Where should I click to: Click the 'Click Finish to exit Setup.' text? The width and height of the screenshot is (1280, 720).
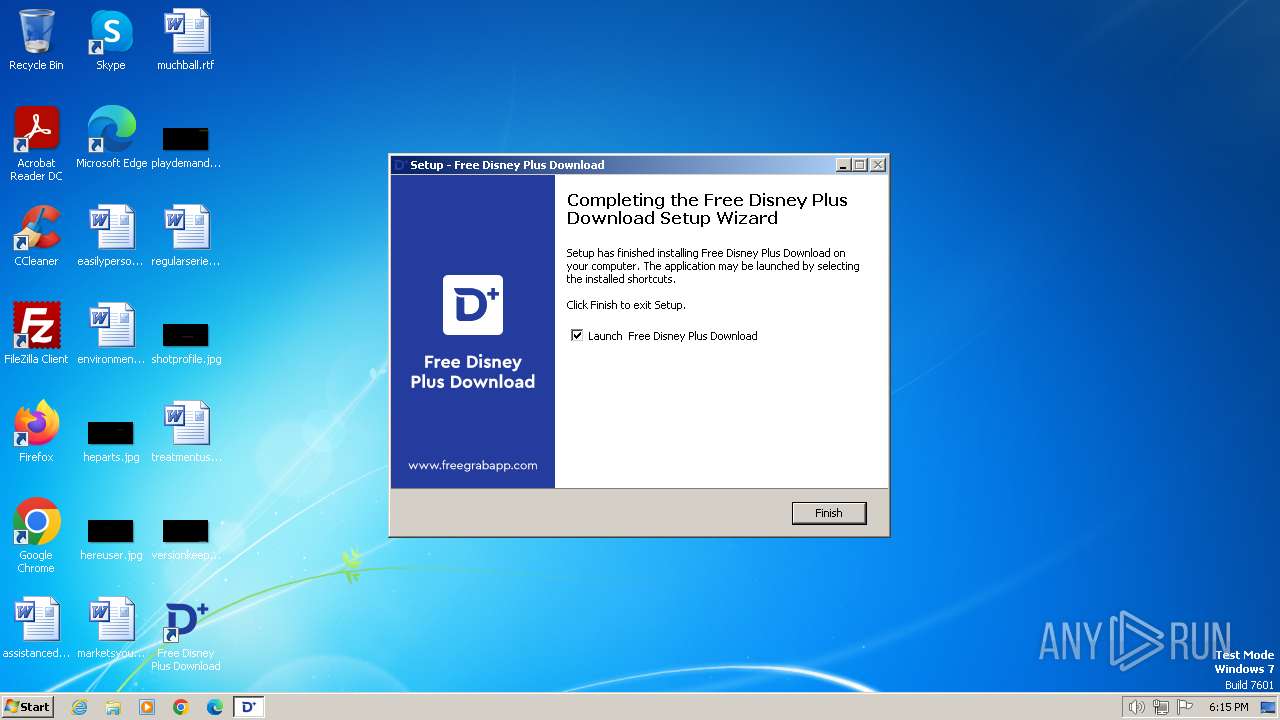tap(626, 305)
